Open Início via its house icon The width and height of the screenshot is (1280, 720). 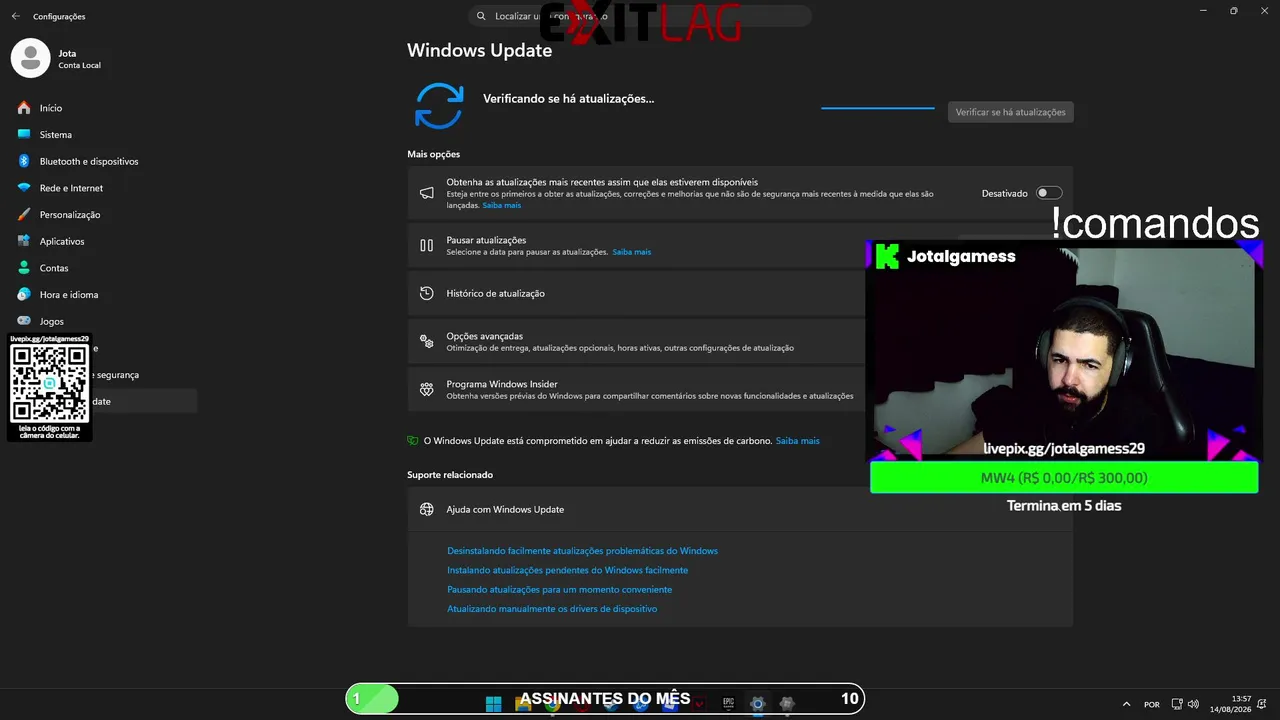24,108
